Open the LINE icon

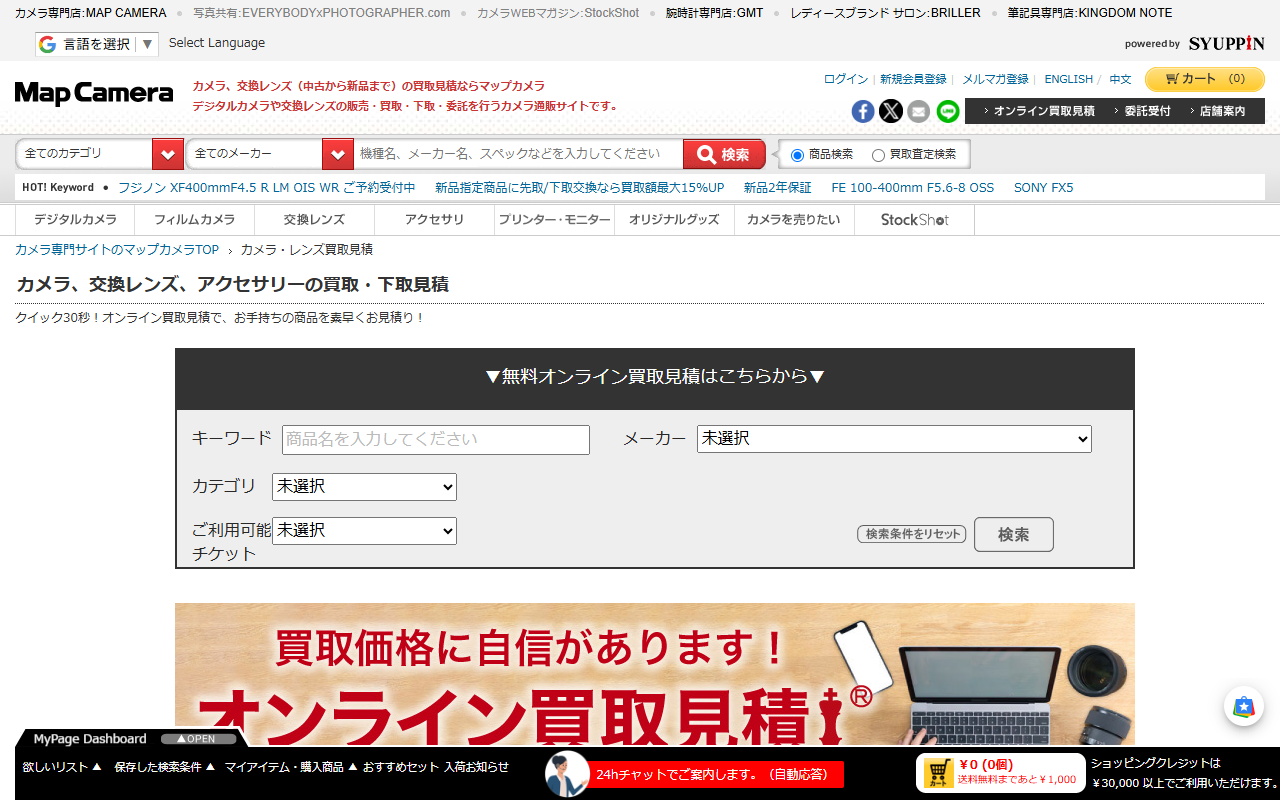[947, 111]
